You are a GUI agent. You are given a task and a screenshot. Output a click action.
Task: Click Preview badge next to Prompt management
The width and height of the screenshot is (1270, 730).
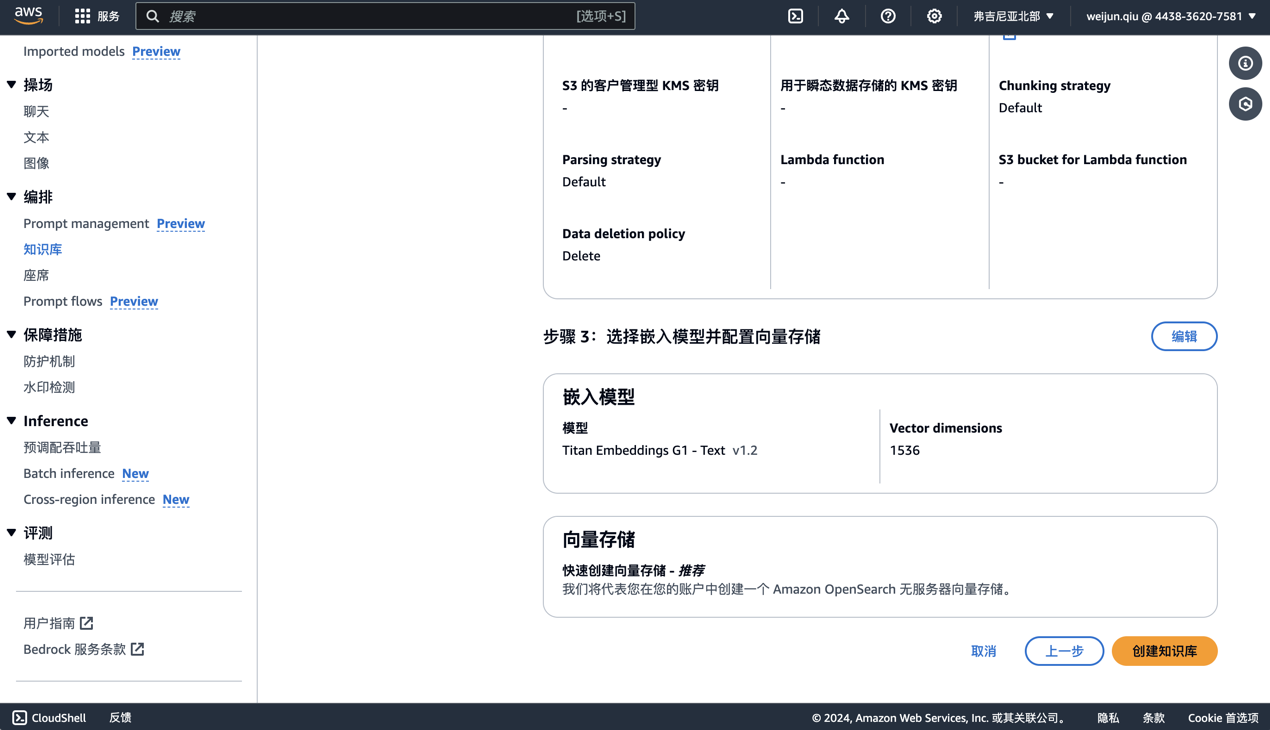click(x=181, y=223)
